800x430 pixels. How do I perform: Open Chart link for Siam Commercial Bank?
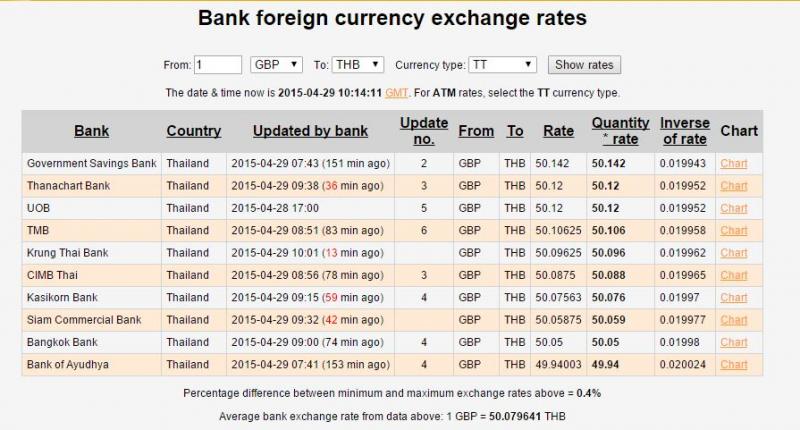[734, 320]
